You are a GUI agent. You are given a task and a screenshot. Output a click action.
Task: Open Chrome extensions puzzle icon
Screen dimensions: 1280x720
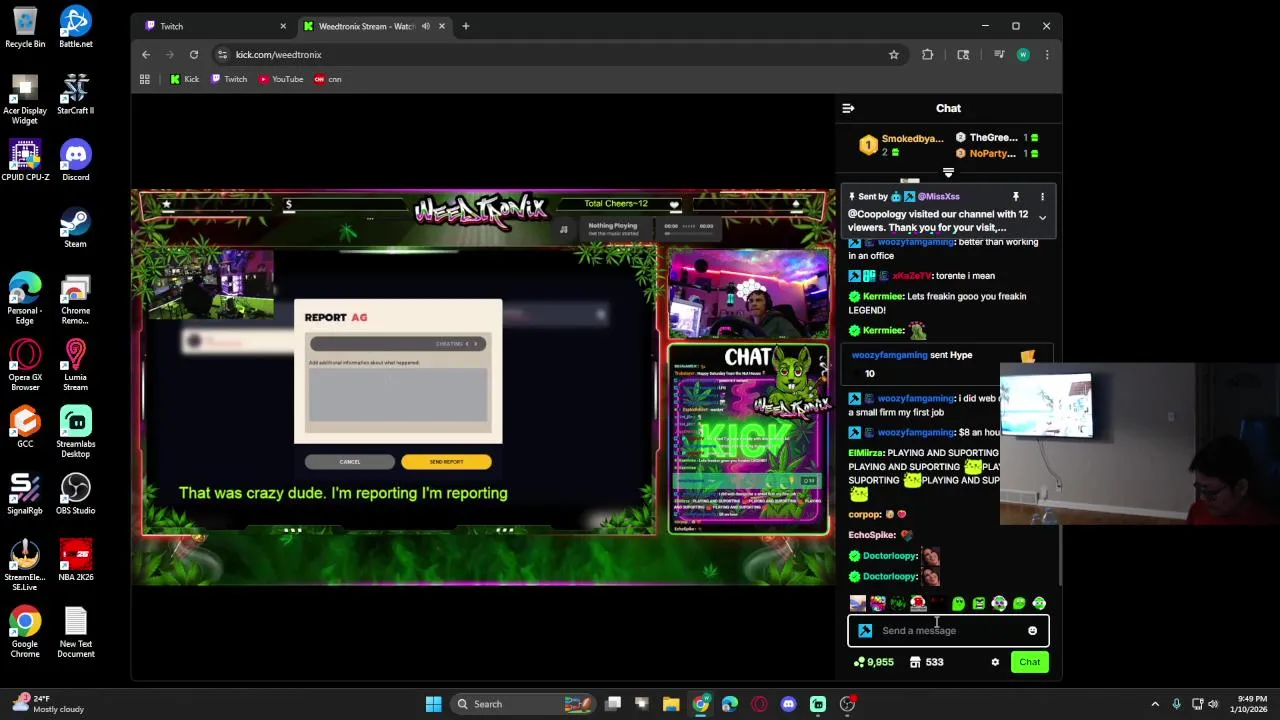(928, 55)
